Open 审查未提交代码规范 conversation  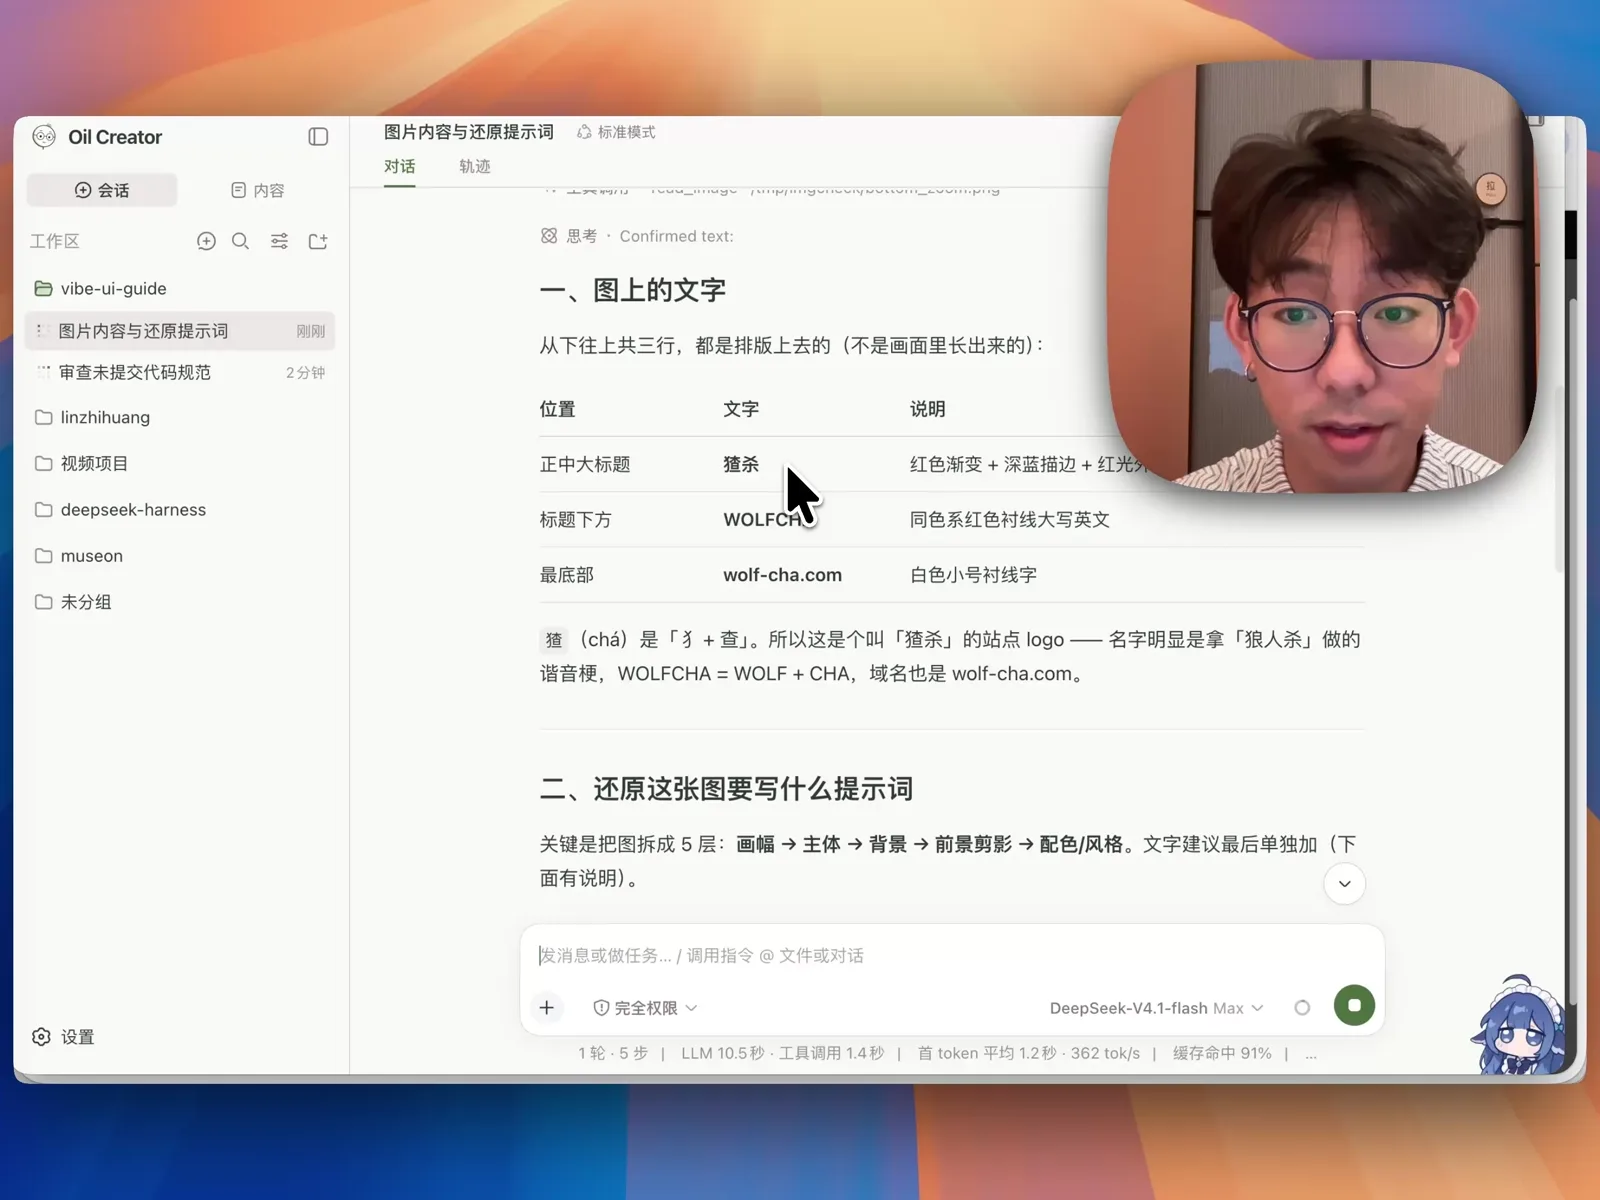click(x=180, y=372)
